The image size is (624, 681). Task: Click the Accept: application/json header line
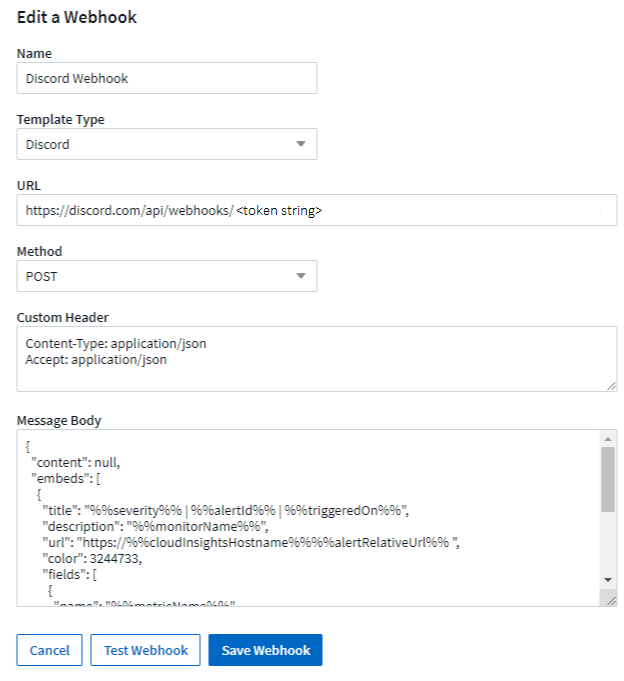pyautogui.click(x=97, y=359)
